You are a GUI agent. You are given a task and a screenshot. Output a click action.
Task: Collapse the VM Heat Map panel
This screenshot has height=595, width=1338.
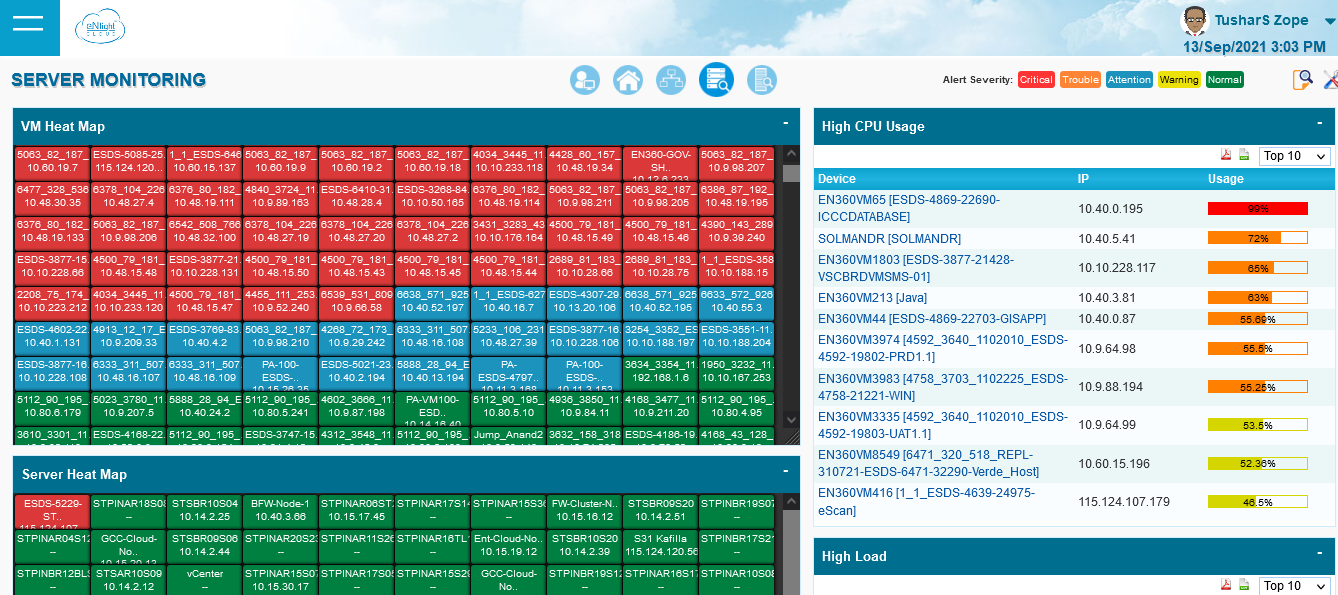coord(786,124)
